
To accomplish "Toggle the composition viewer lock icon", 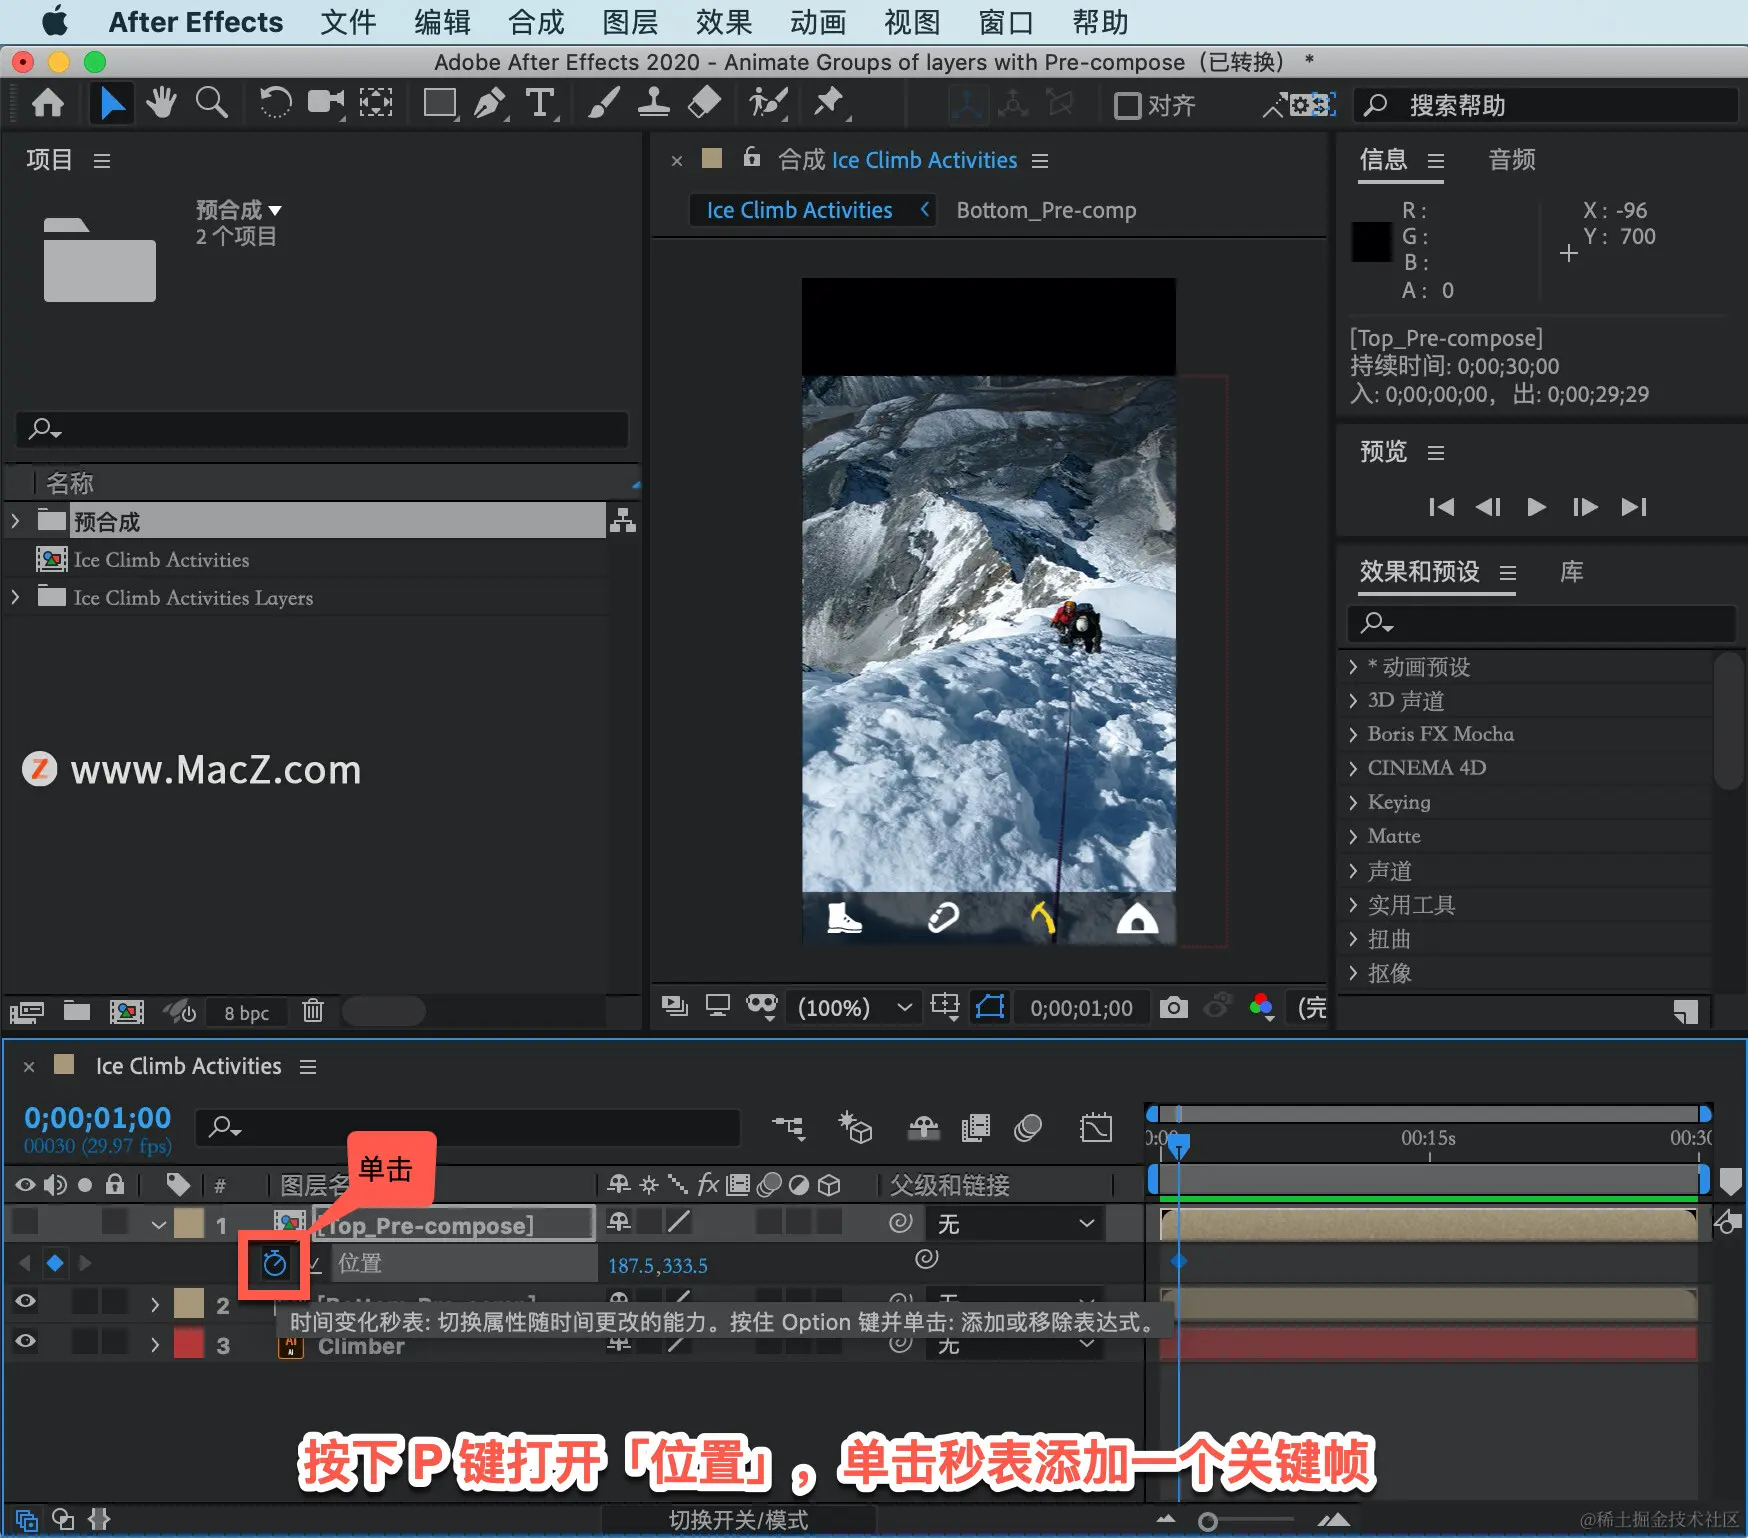I will (x=752, y=157).
